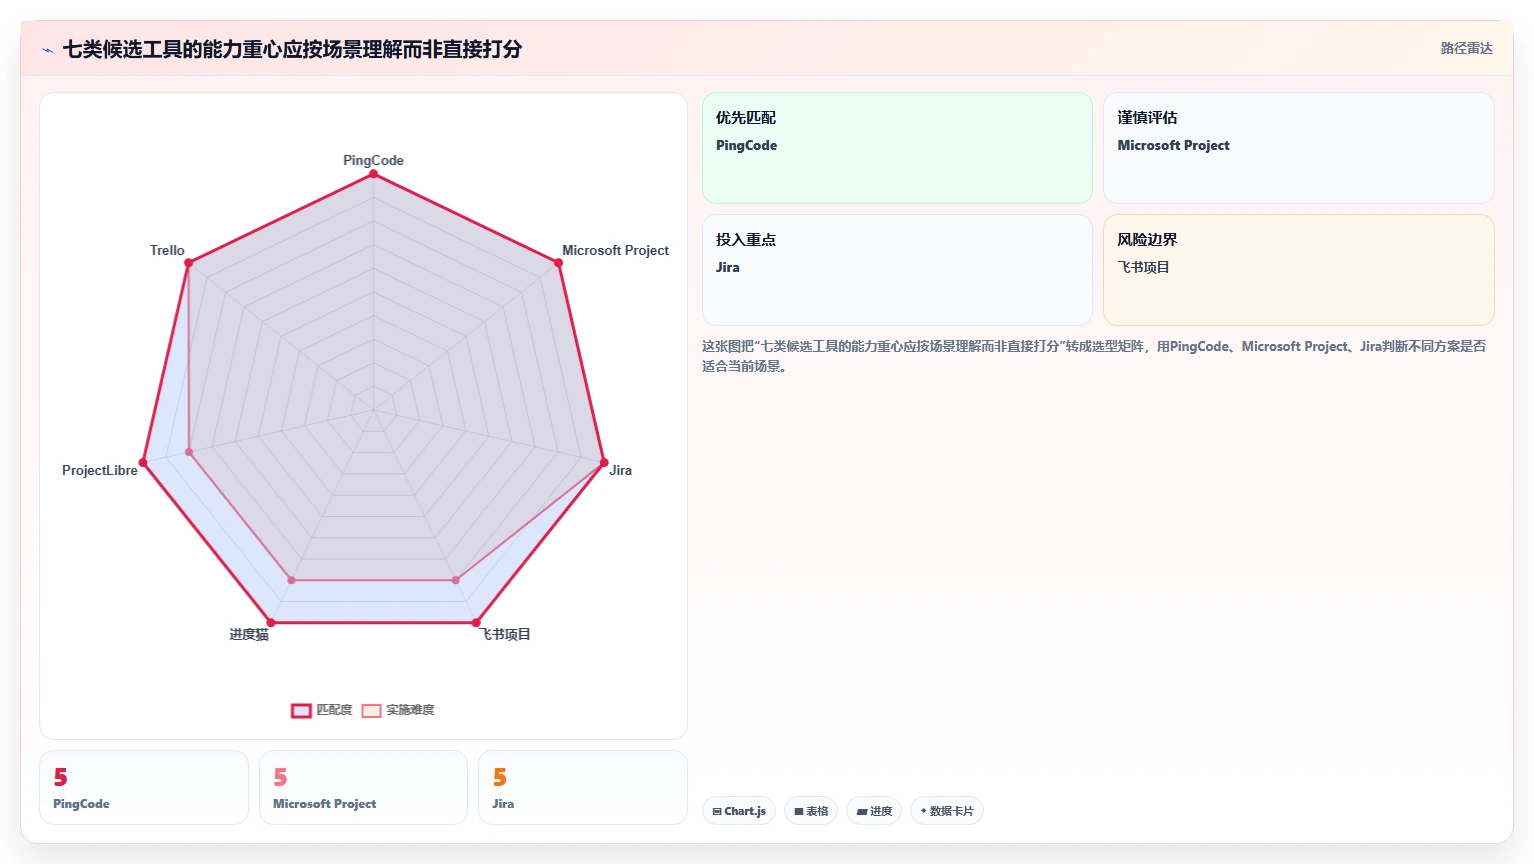Click the 表格 chip icon
Image resolution: width=1534 pixels, height=864 pixels.
click(799, 811)
